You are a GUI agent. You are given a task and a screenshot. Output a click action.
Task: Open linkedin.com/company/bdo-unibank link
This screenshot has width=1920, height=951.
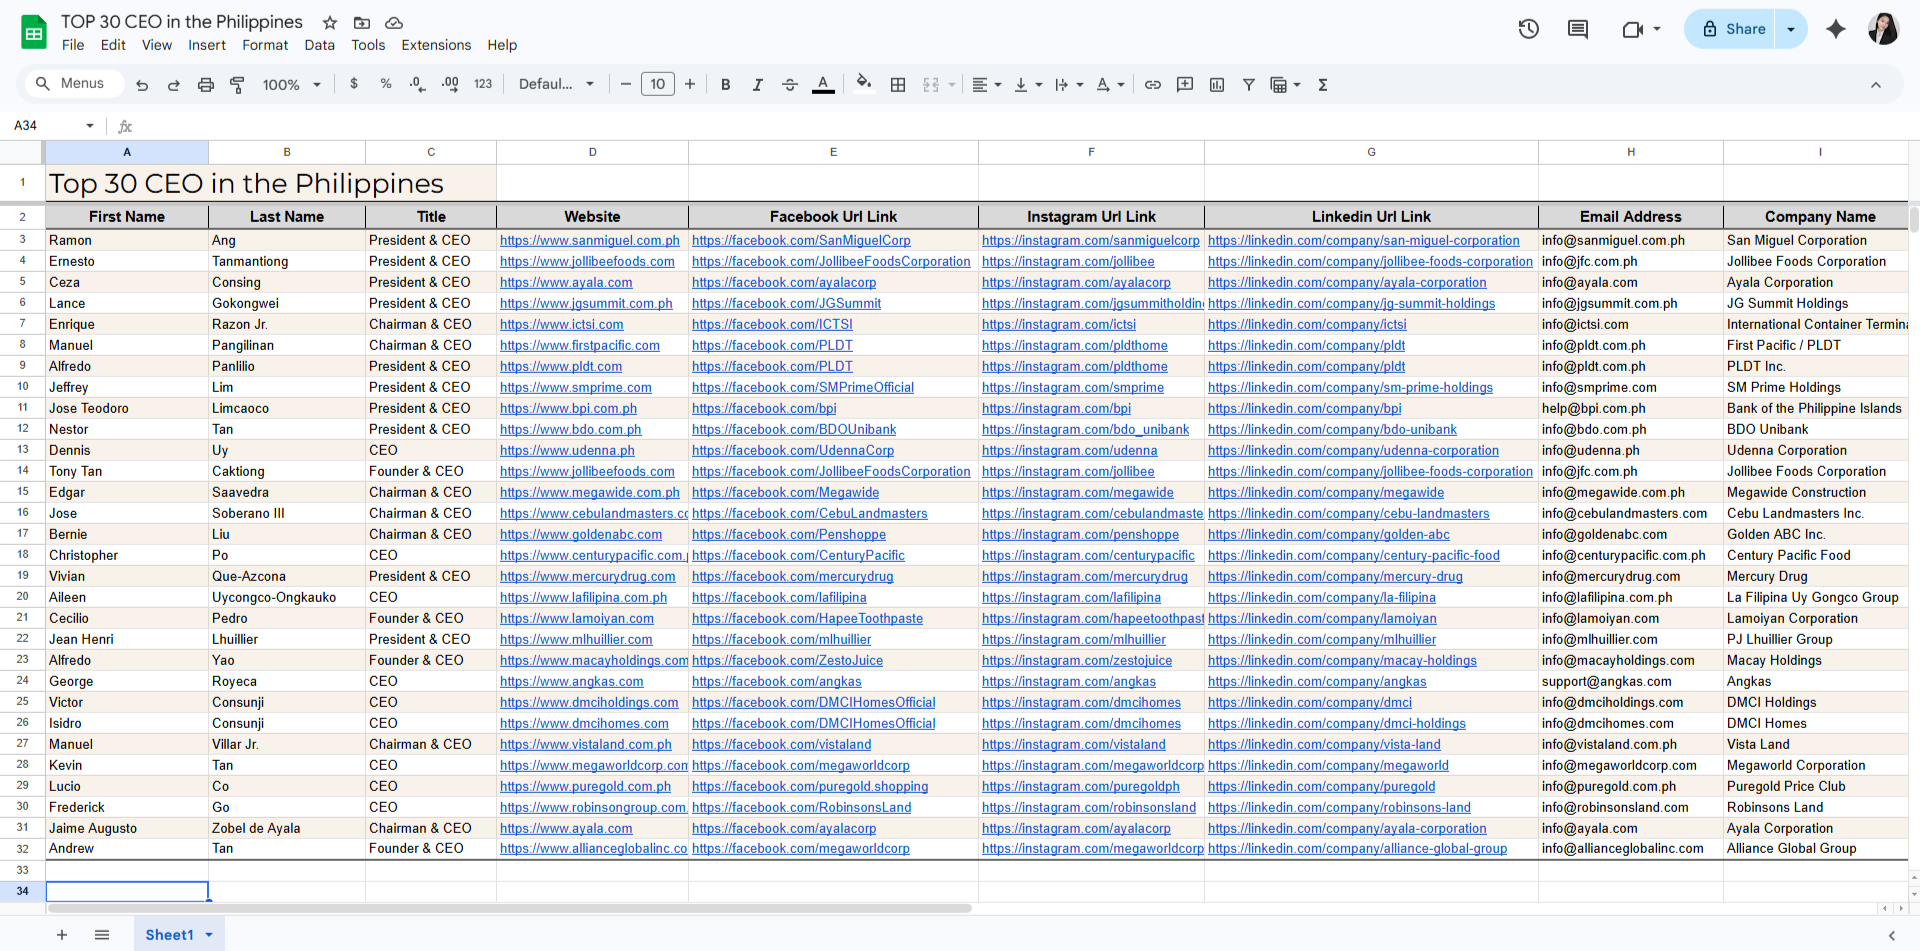pos(1332,430)
